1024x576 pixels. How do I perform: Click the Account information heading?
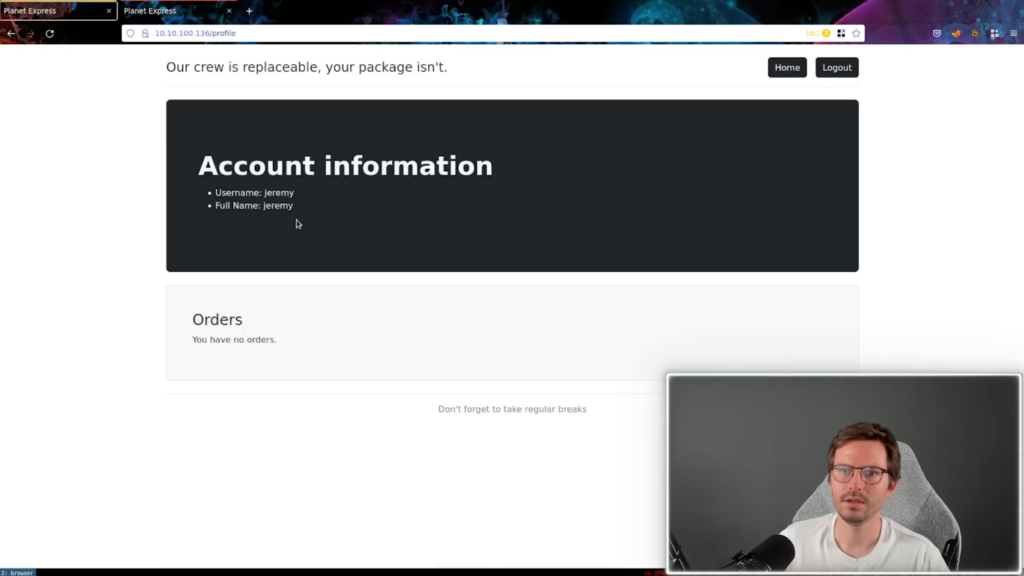click(x=345, y=166)
